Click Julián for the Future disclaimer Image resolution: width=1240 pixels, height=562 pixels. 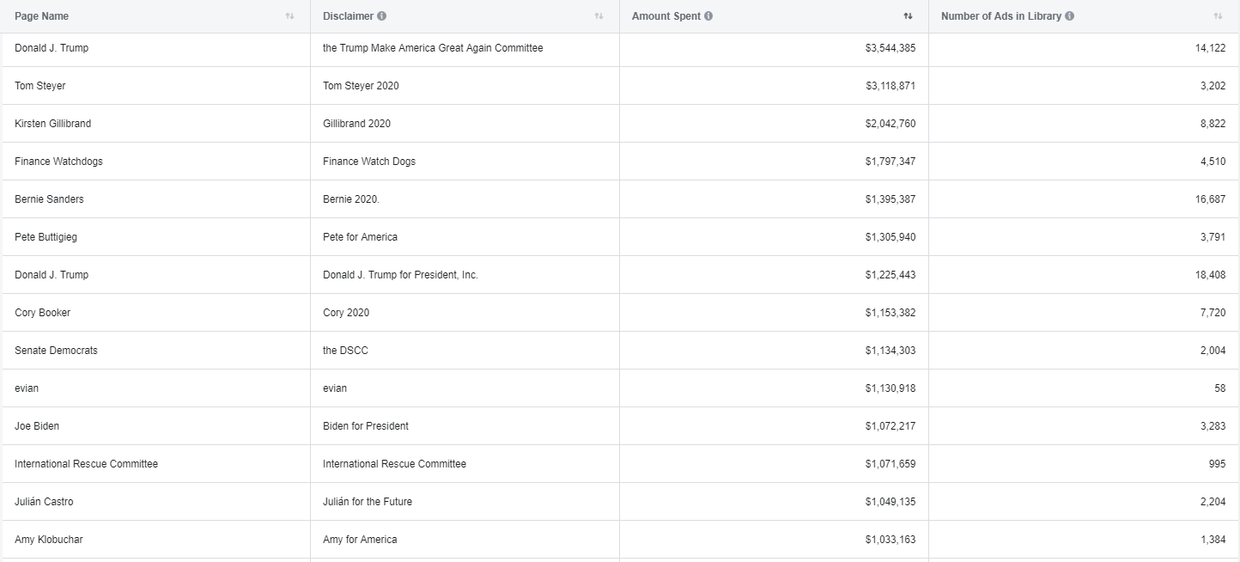(x=367, y=502)
